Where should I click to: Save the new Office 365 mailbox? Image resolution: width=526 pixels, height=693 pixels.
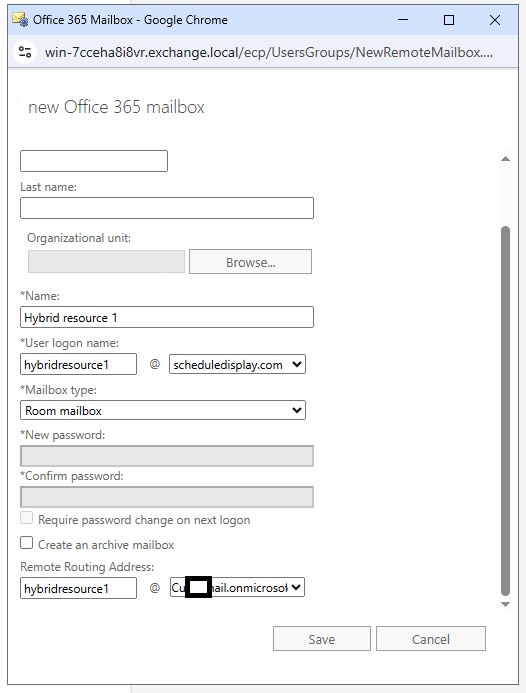[322, 639]
